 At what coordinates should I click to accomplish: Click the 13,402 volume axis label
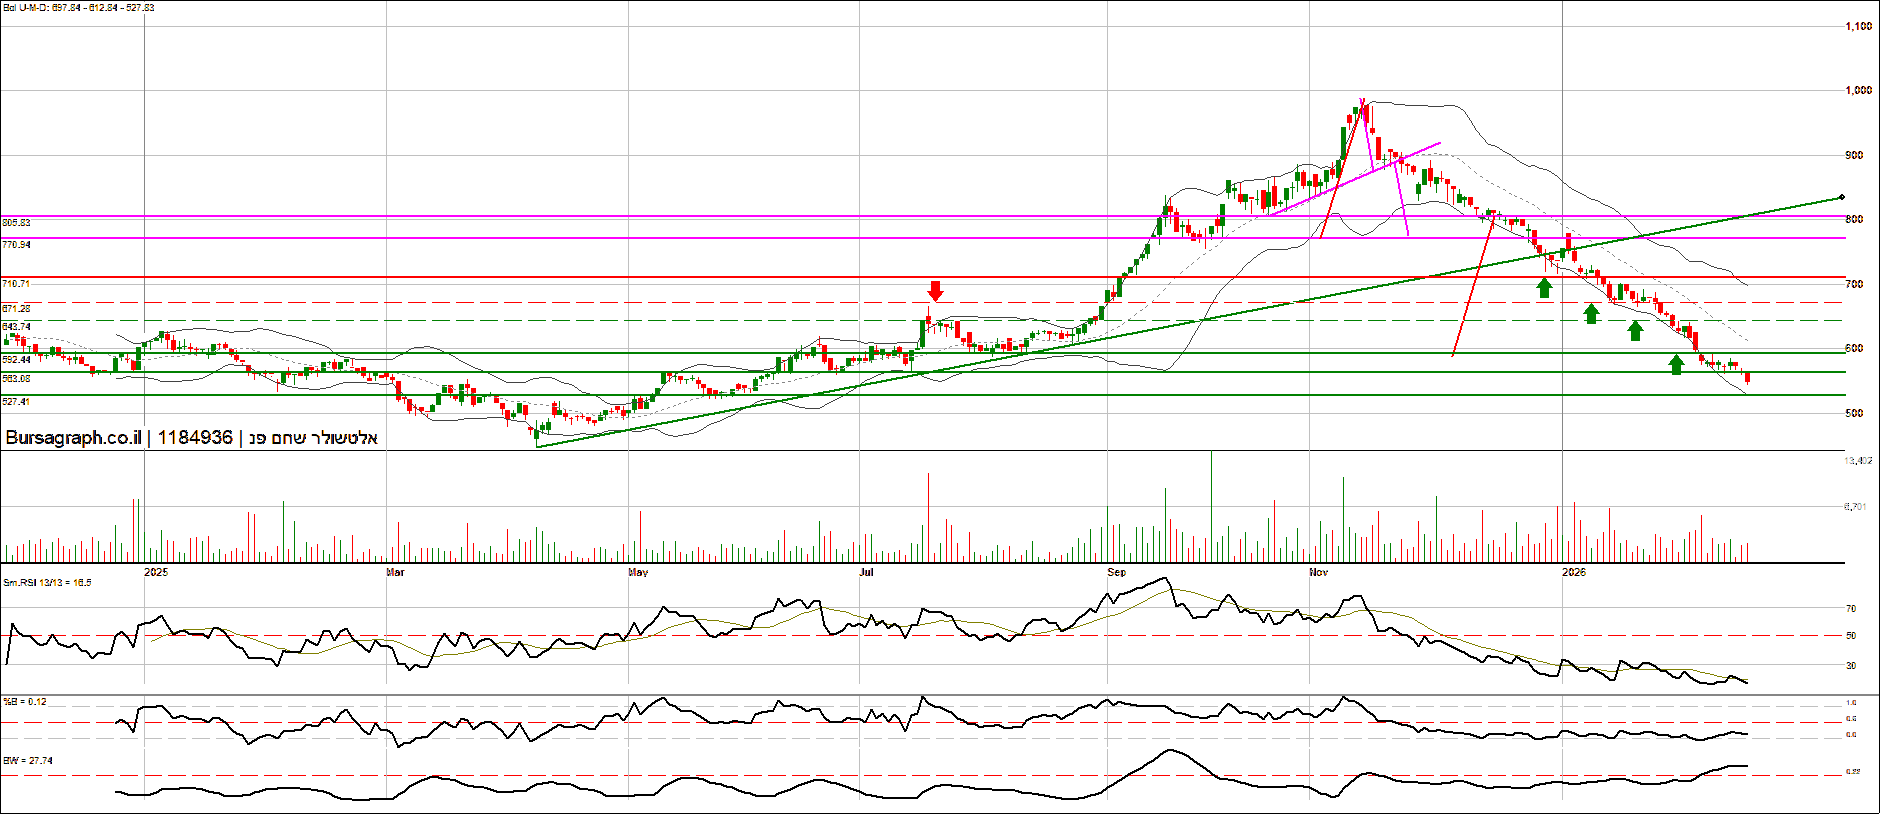[1858, 461]
